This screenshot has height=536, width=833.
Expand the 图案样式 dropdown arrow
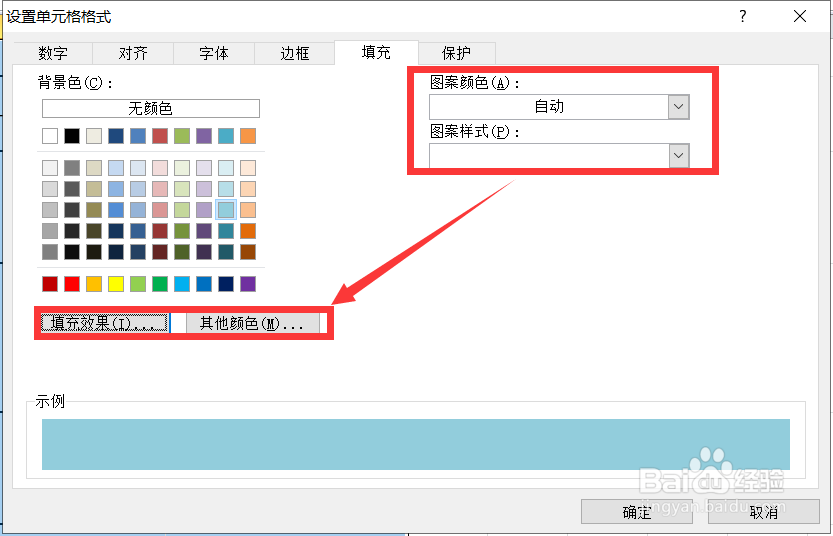coord(678,156)
